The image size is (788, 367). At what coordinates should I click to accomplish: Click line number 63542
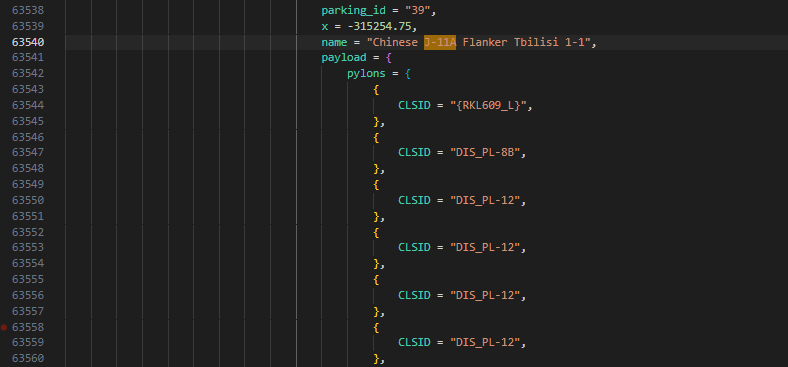point(28,73)
